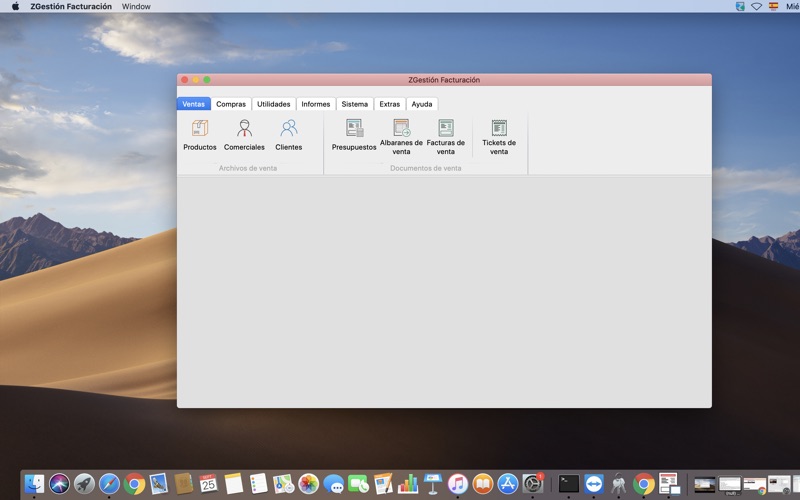
Task: Open TeamViewer from the Dock
Action: (593, 483)
